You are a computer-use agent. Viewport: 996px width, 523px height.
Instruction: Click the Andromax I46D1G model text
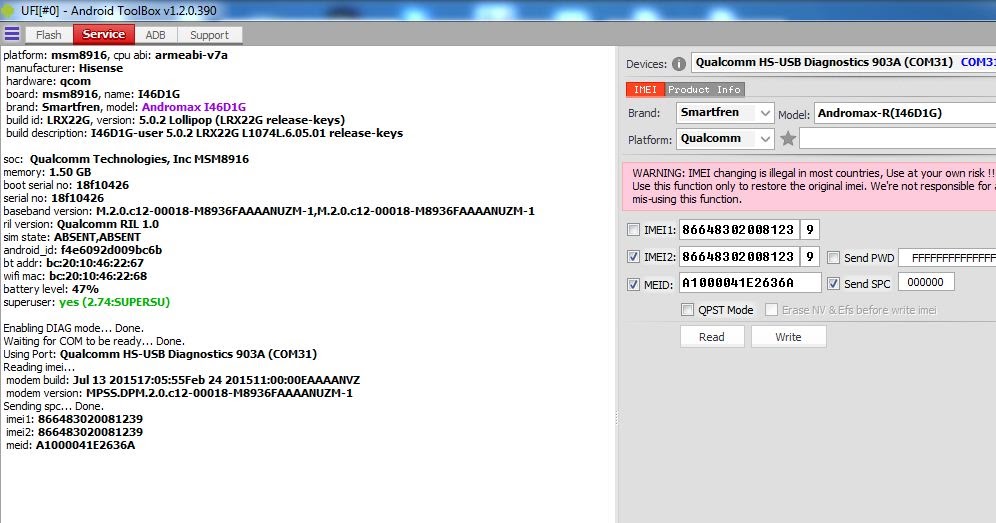(x=194, y=107)
